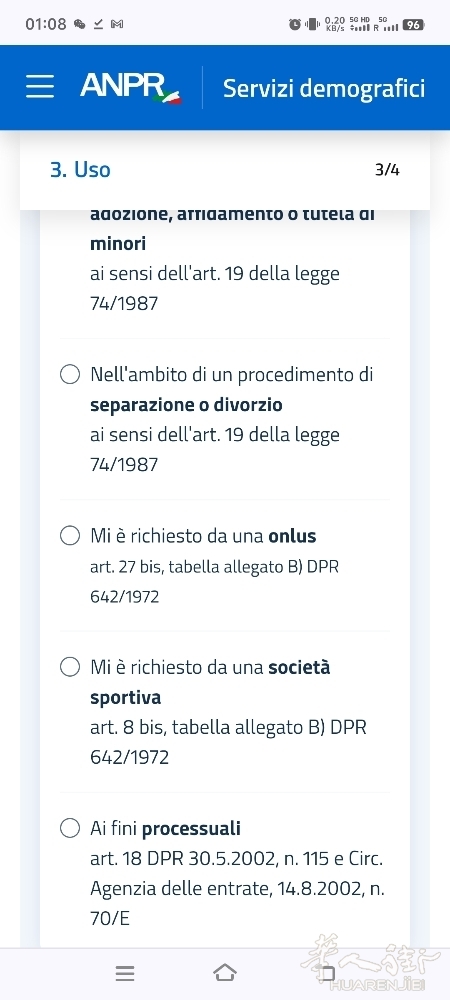Image resolution: width=450 pixels, height=1000 pixels.
Task: Tap the 3/4 step progress indicator
Action: (x=388, y=170)
